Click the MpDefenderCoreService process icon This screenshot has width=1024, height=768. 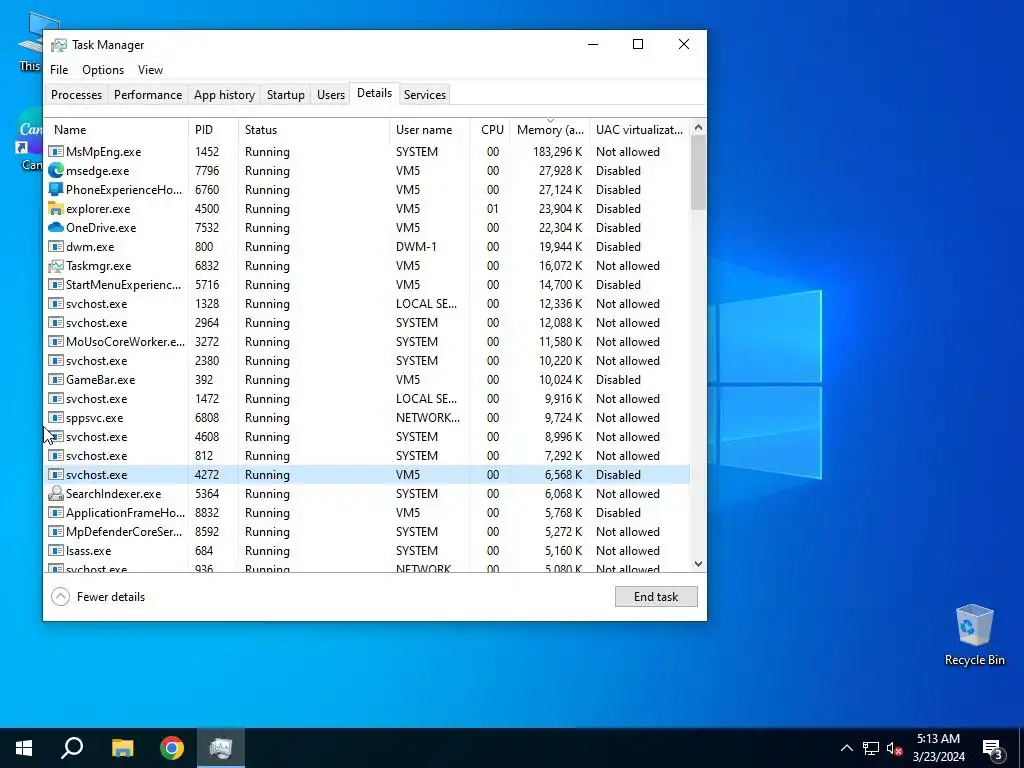(56, 532)
